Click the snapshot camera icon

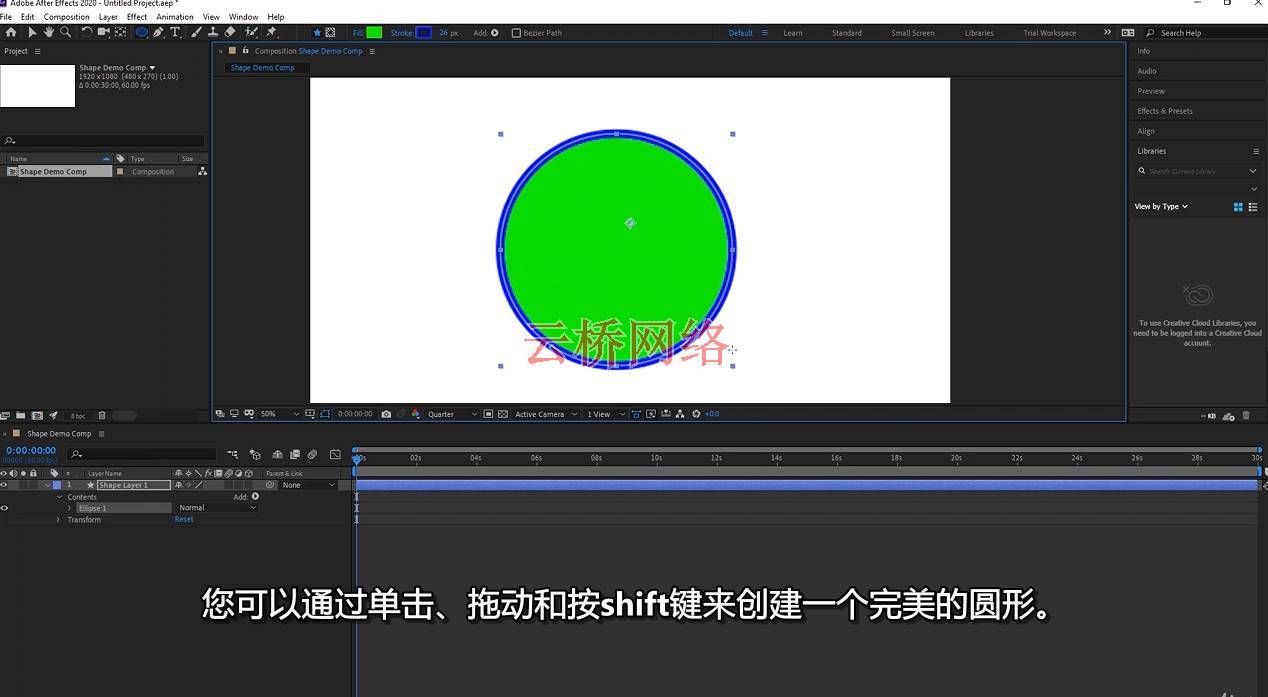(x=387, y=414)
